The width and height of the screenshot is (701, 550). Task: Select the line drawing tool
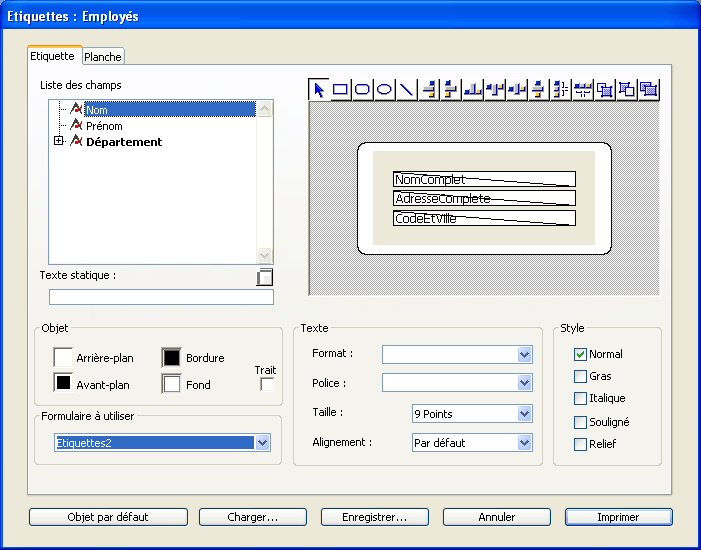tap(406, 89)
